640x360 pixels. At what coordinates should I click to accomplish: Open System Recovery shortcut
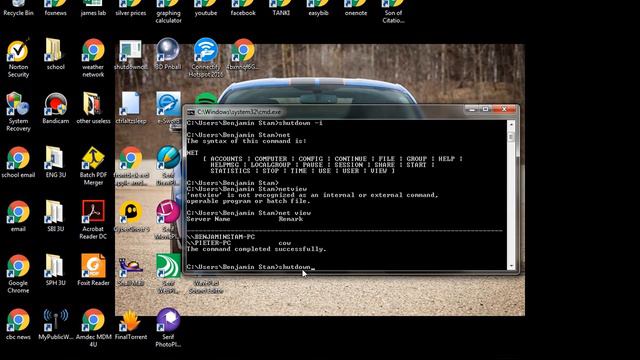point(18,112)
